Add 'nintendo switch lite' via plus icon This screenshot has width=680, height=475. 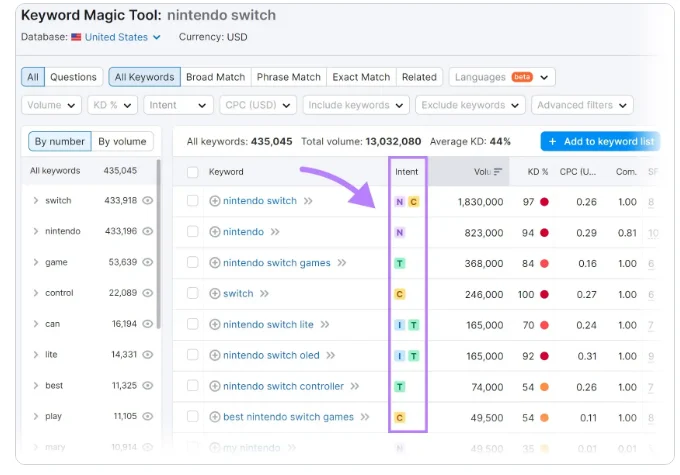point(215,324)
